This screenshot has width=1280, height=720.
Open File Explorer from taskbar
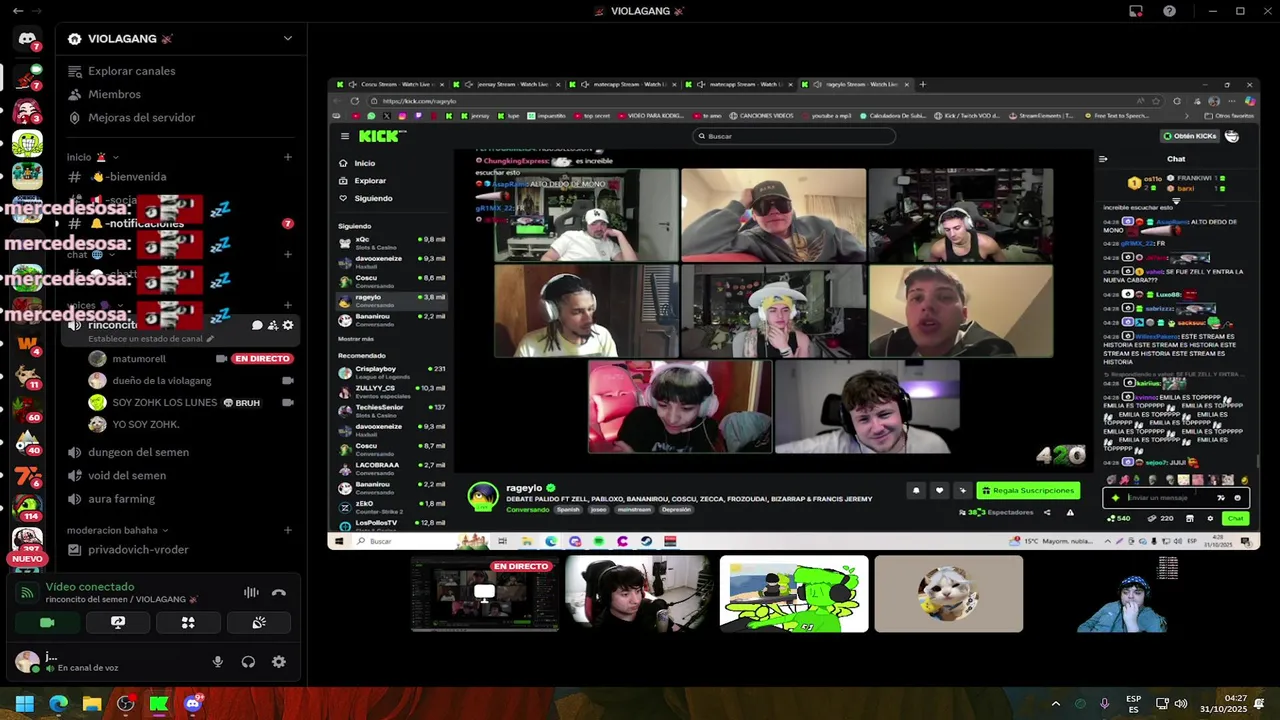pyautogui.click(x=92, y=704)
